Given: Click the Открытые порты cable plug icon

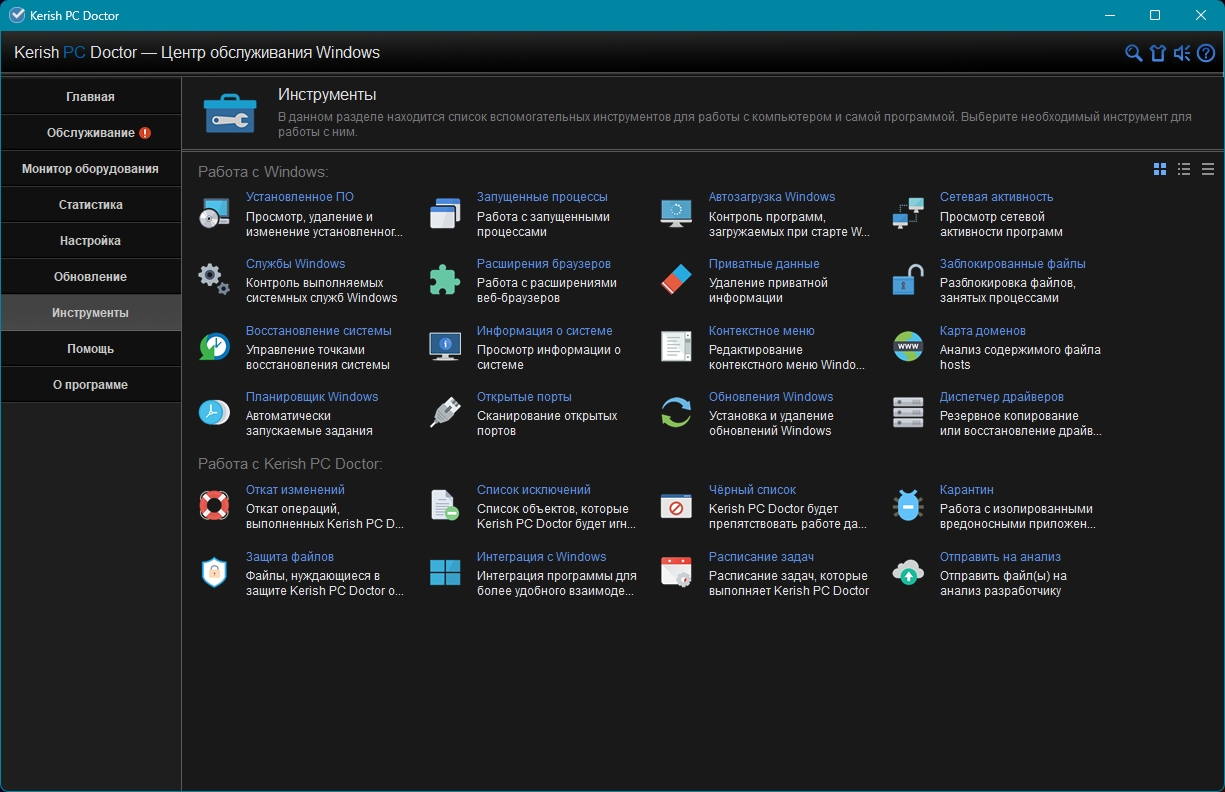Looking at the screenshot, I should 445,413.
